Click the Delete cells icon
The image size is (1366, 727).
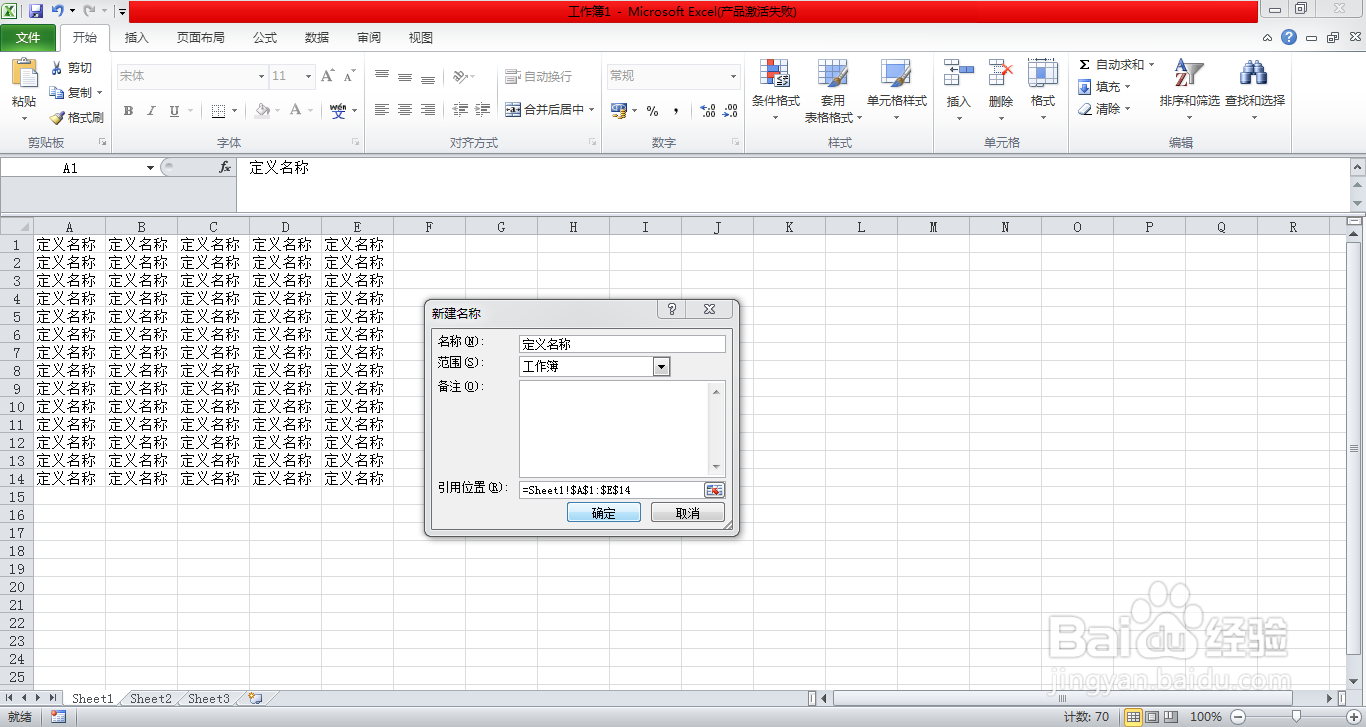(x=1000, y=74)
